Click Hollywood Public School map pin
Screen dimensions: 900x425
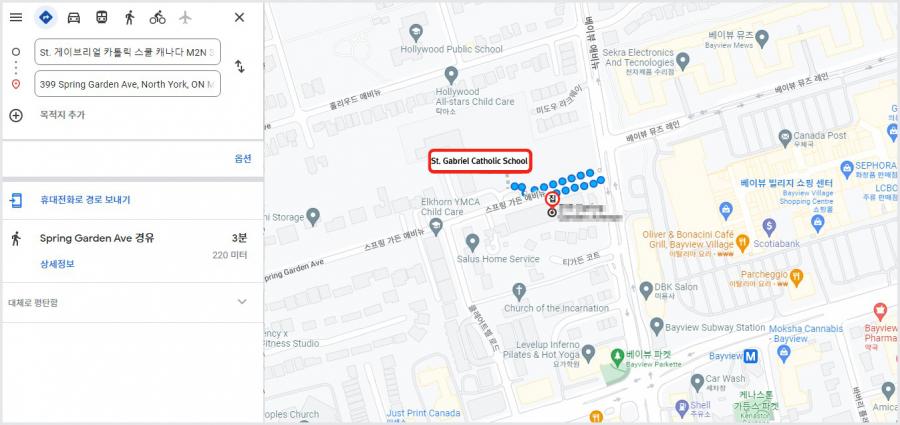pyautogui.click(x=416, y=33)
